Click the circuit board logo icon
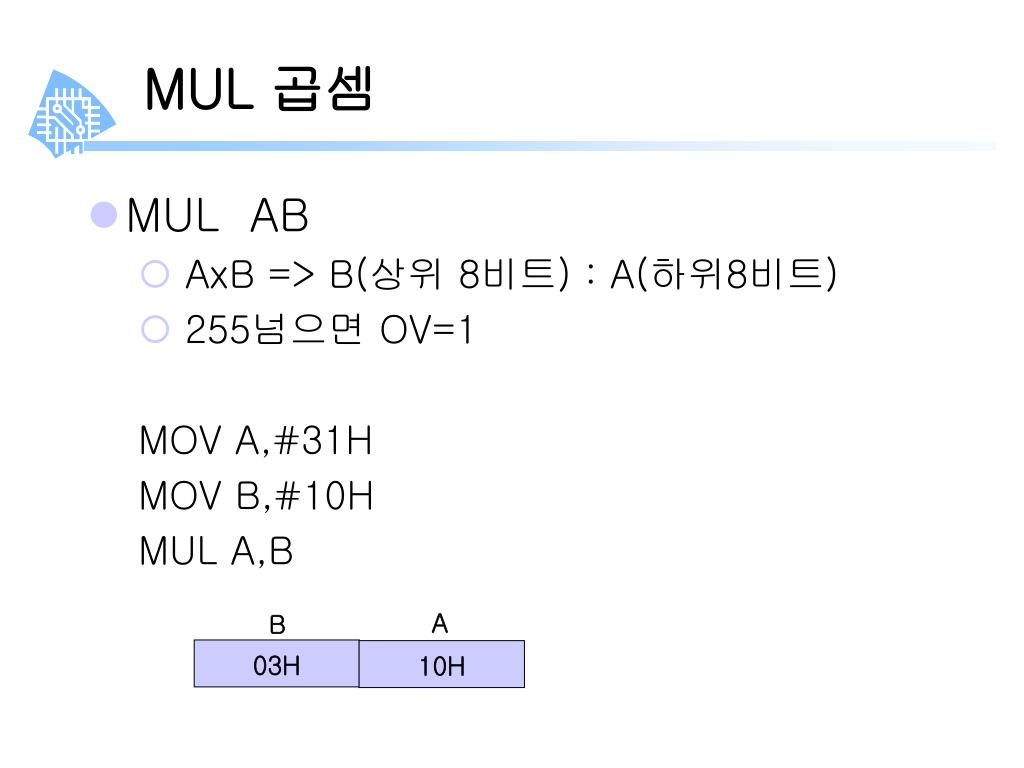Image resolution: width=1024 pixels, height=768 pixels. point(72,114)
